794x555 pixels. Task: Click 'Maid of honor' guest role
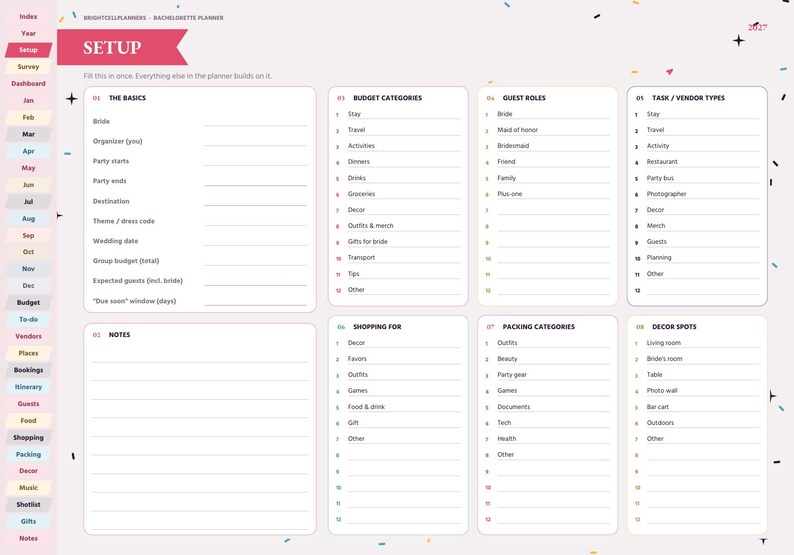click(517, 130)
